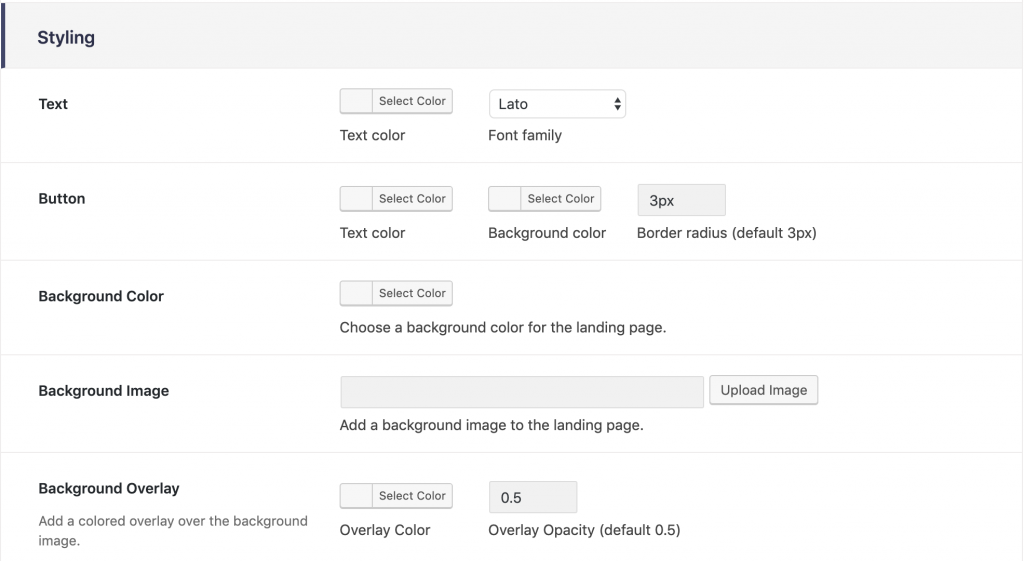Click the Text row color swatch

pos(356,101)
